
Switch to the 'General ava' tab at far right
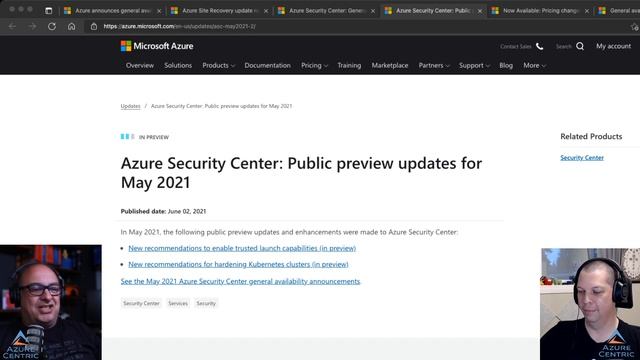click(x=618, y=11)
